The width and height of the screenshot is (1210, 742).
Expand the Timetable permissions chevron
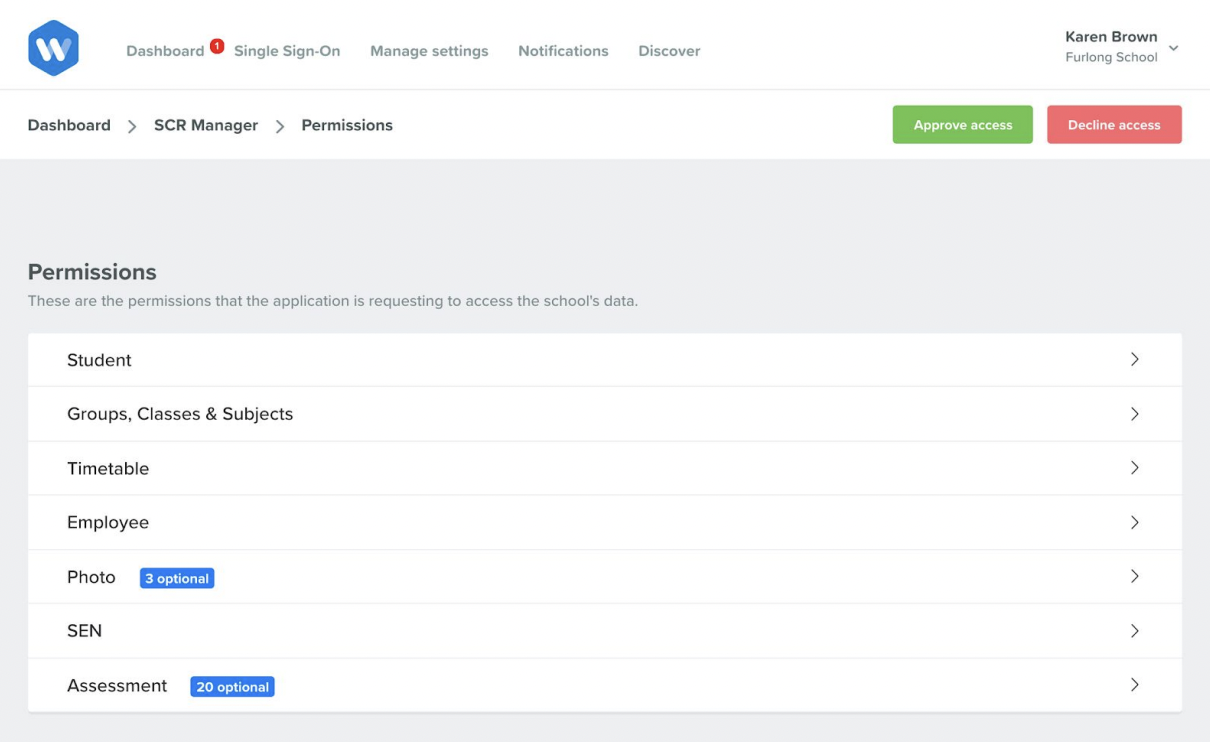[x=1134, y=468]
